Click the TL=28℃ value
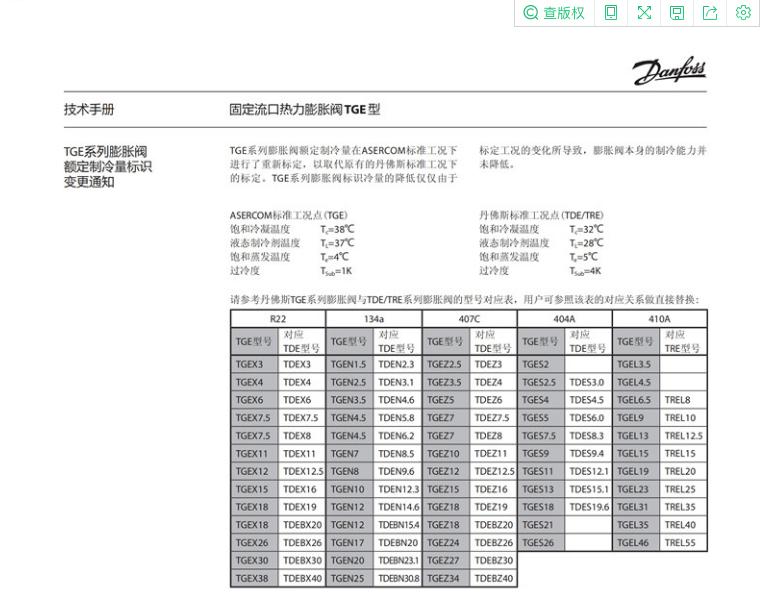 586,243
